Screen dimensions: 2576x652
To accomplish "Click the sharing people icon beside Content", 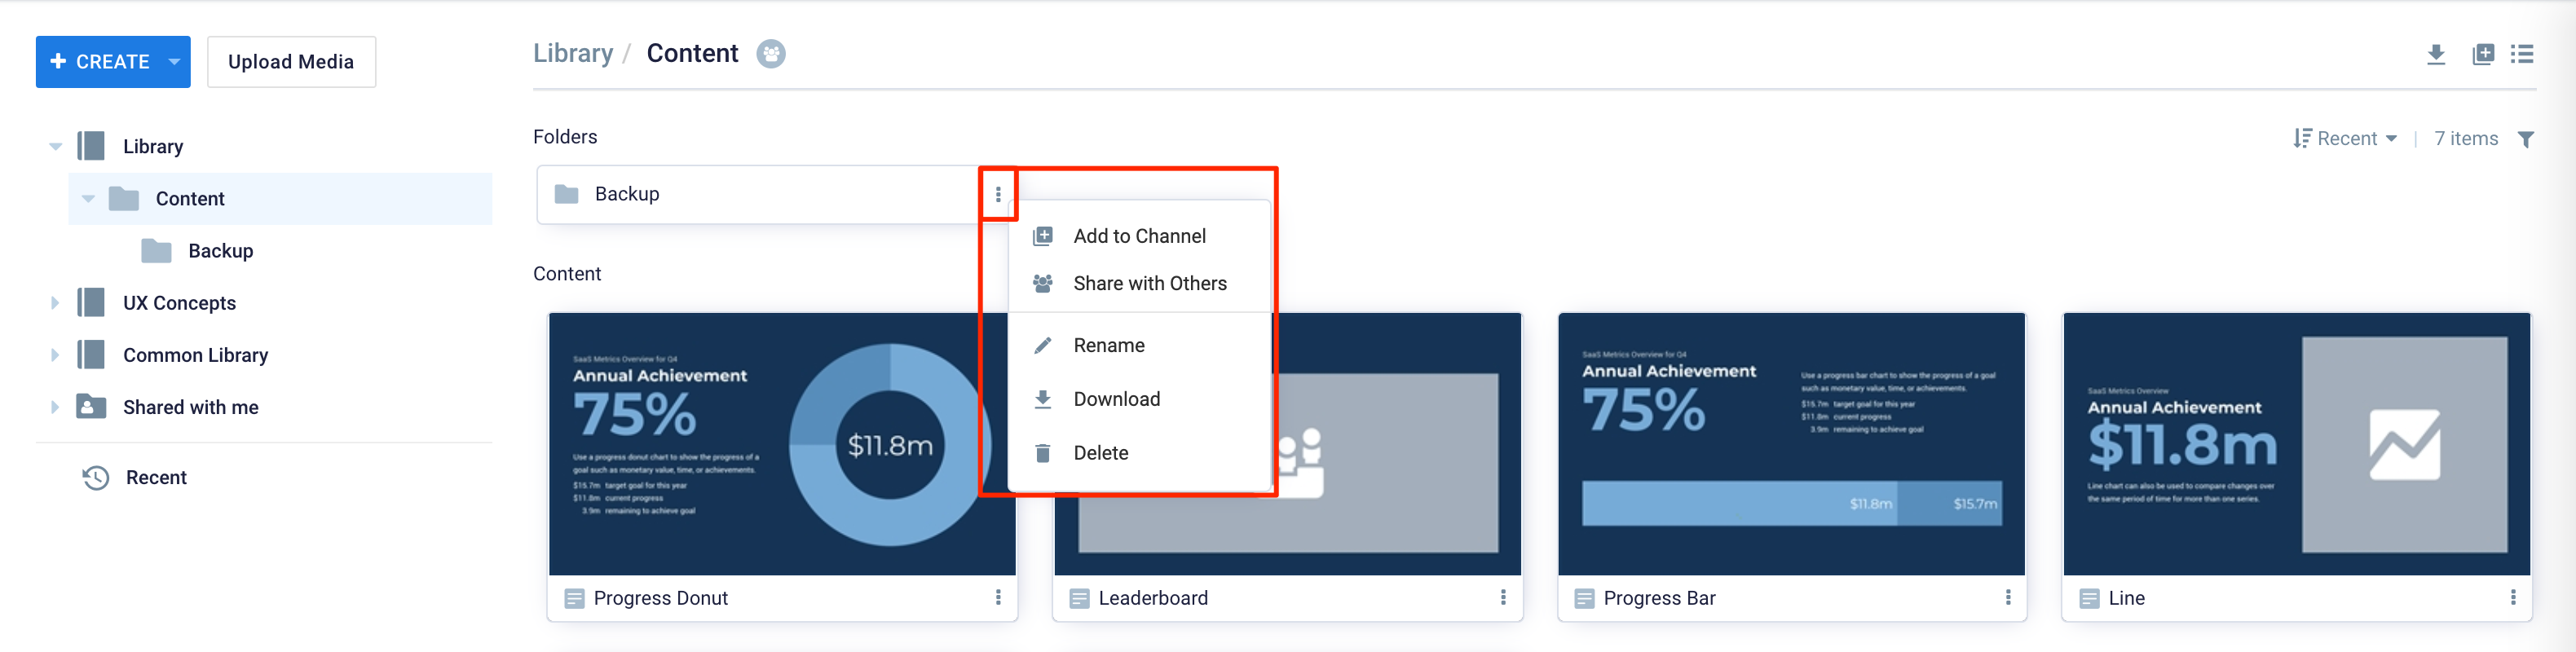I will pyautogui.click(x=770, y=54).
